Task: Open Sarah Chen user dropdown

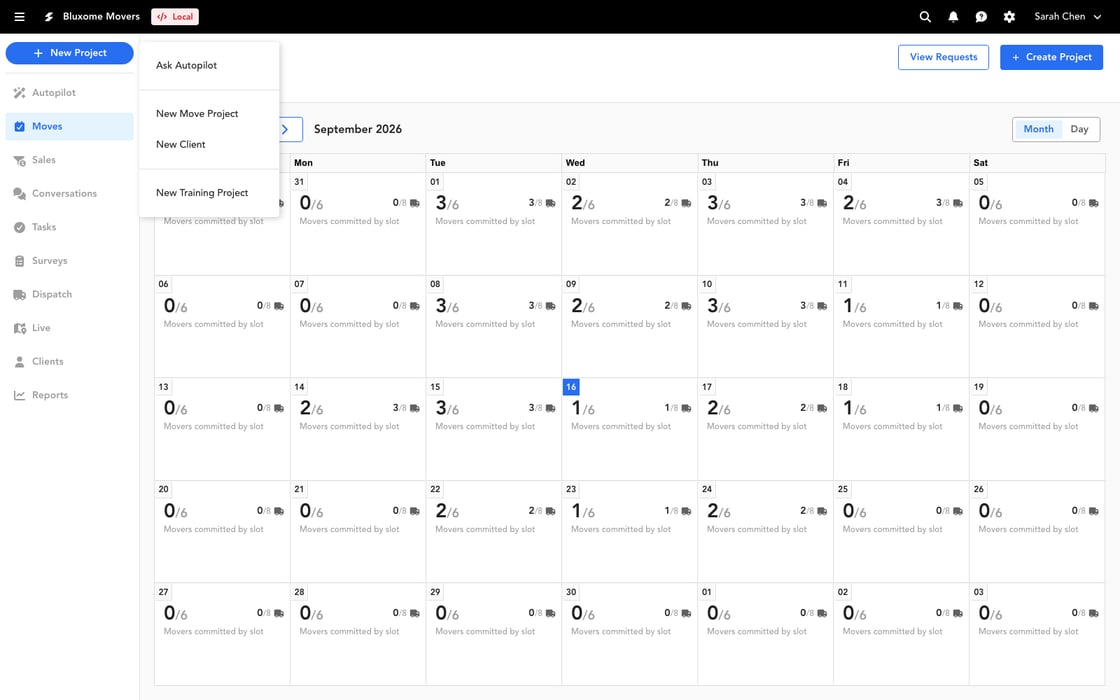Action: [x=1067, y=16]
